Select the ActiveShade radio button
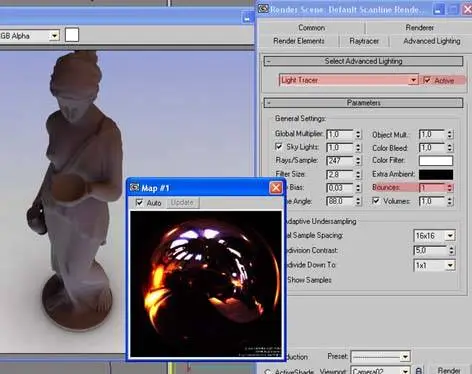 pyautogui.click(x=268, y=372)
